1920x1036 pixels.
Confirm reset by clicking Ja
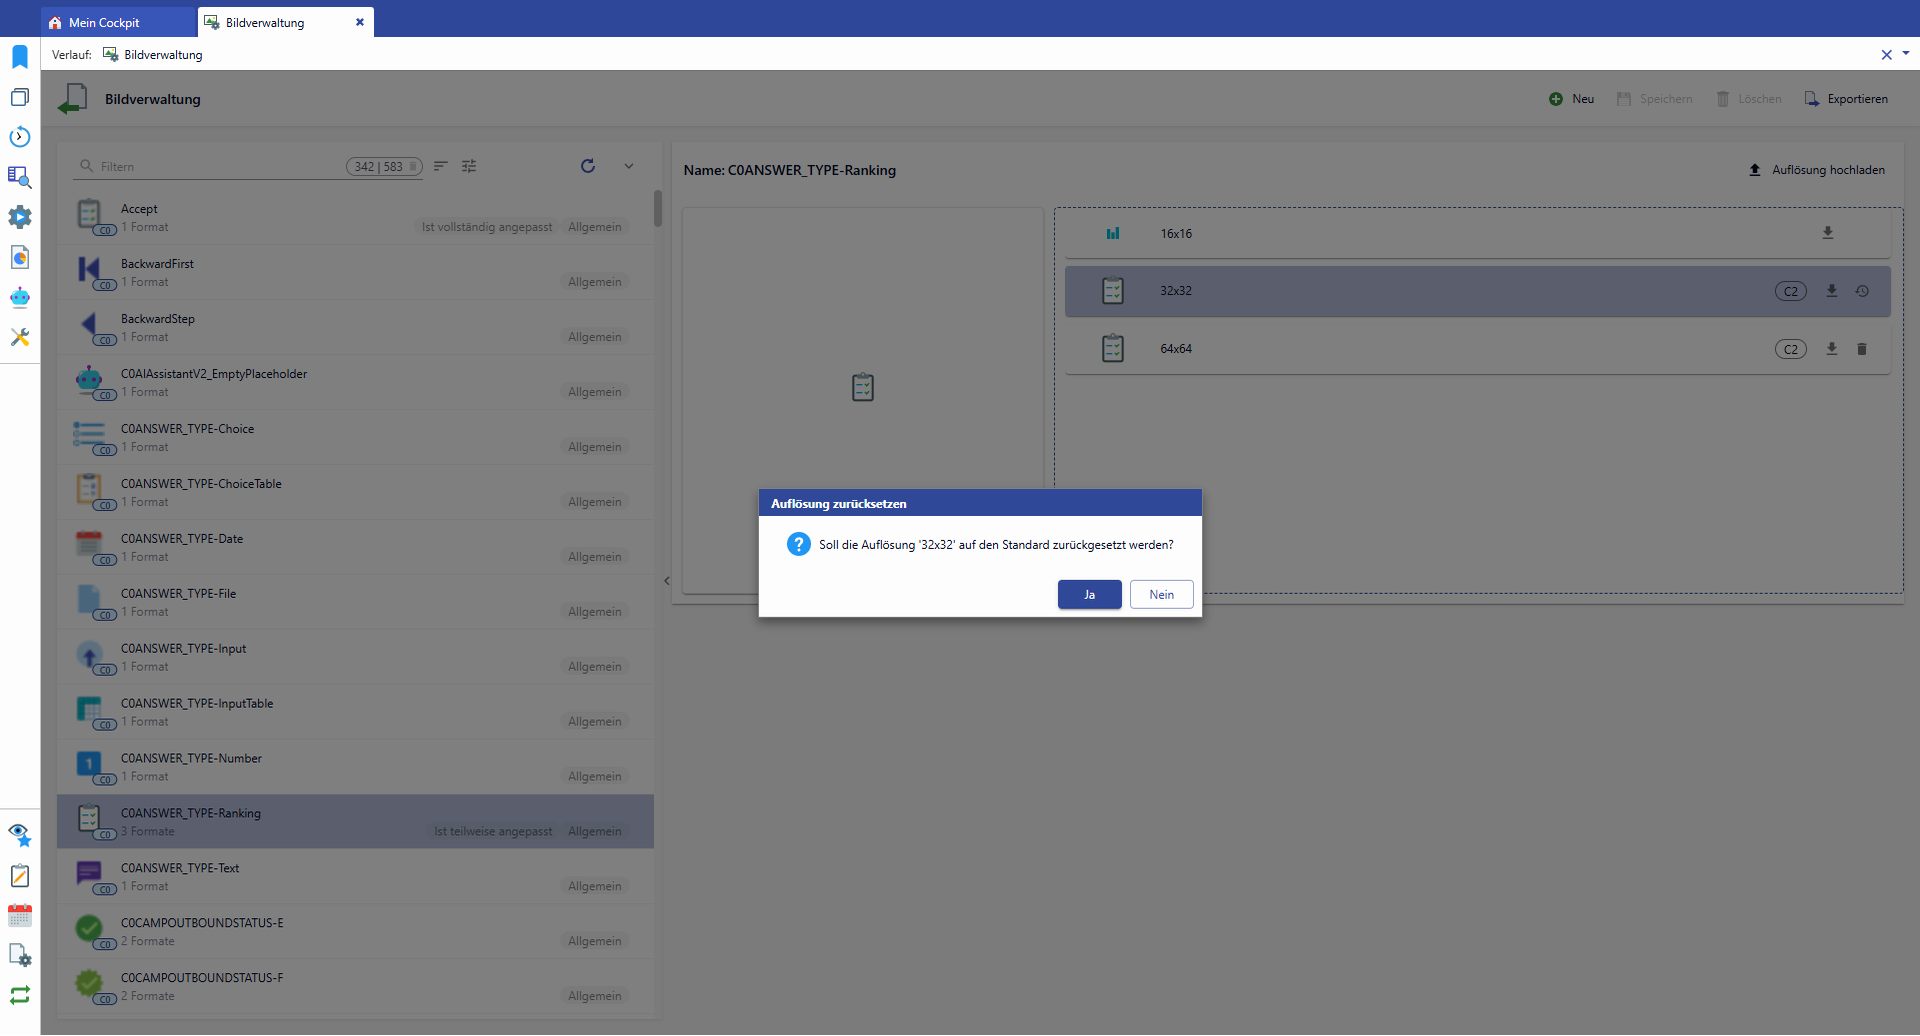pos(1089,594)
